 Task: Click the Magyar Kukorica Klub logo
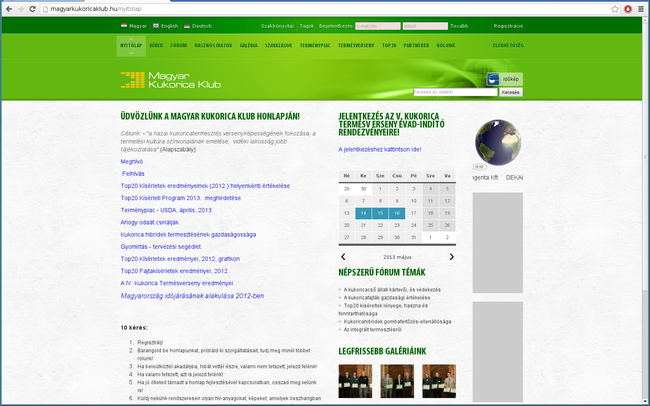click(171, 80)
